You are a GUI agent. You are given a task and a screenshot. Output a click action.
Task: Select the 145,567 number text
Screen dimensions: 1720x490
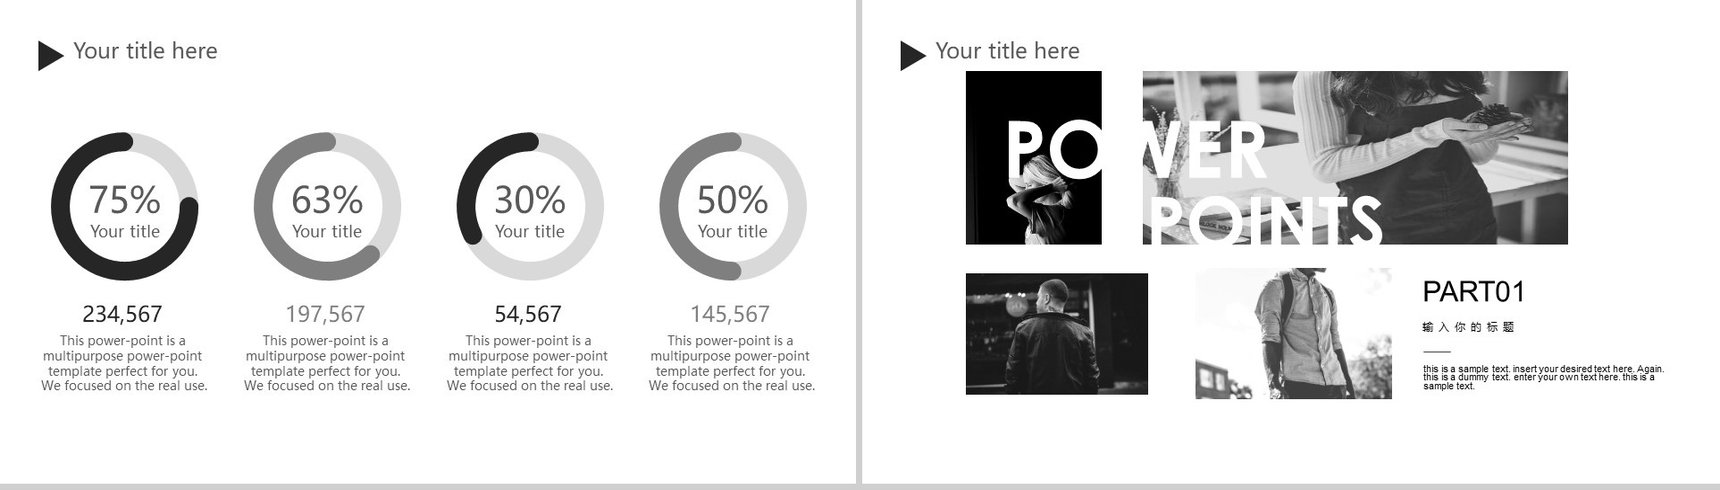pos(730,314)
